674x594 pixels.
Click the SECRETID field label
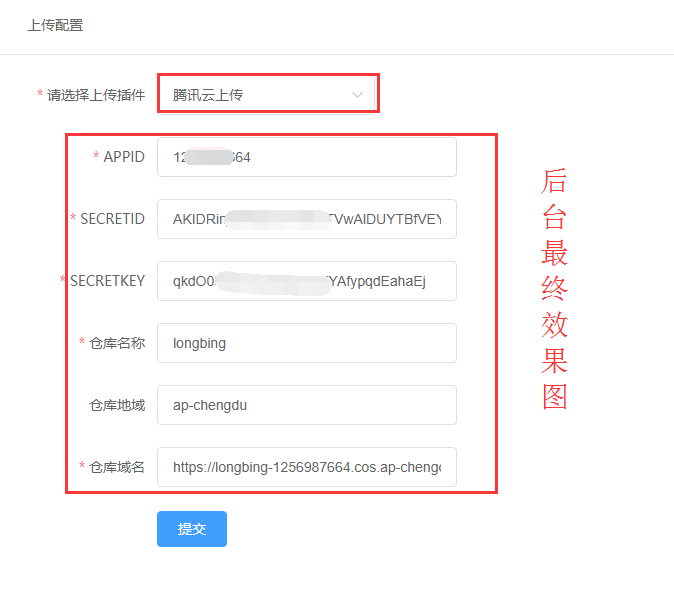tap(113, 219)
